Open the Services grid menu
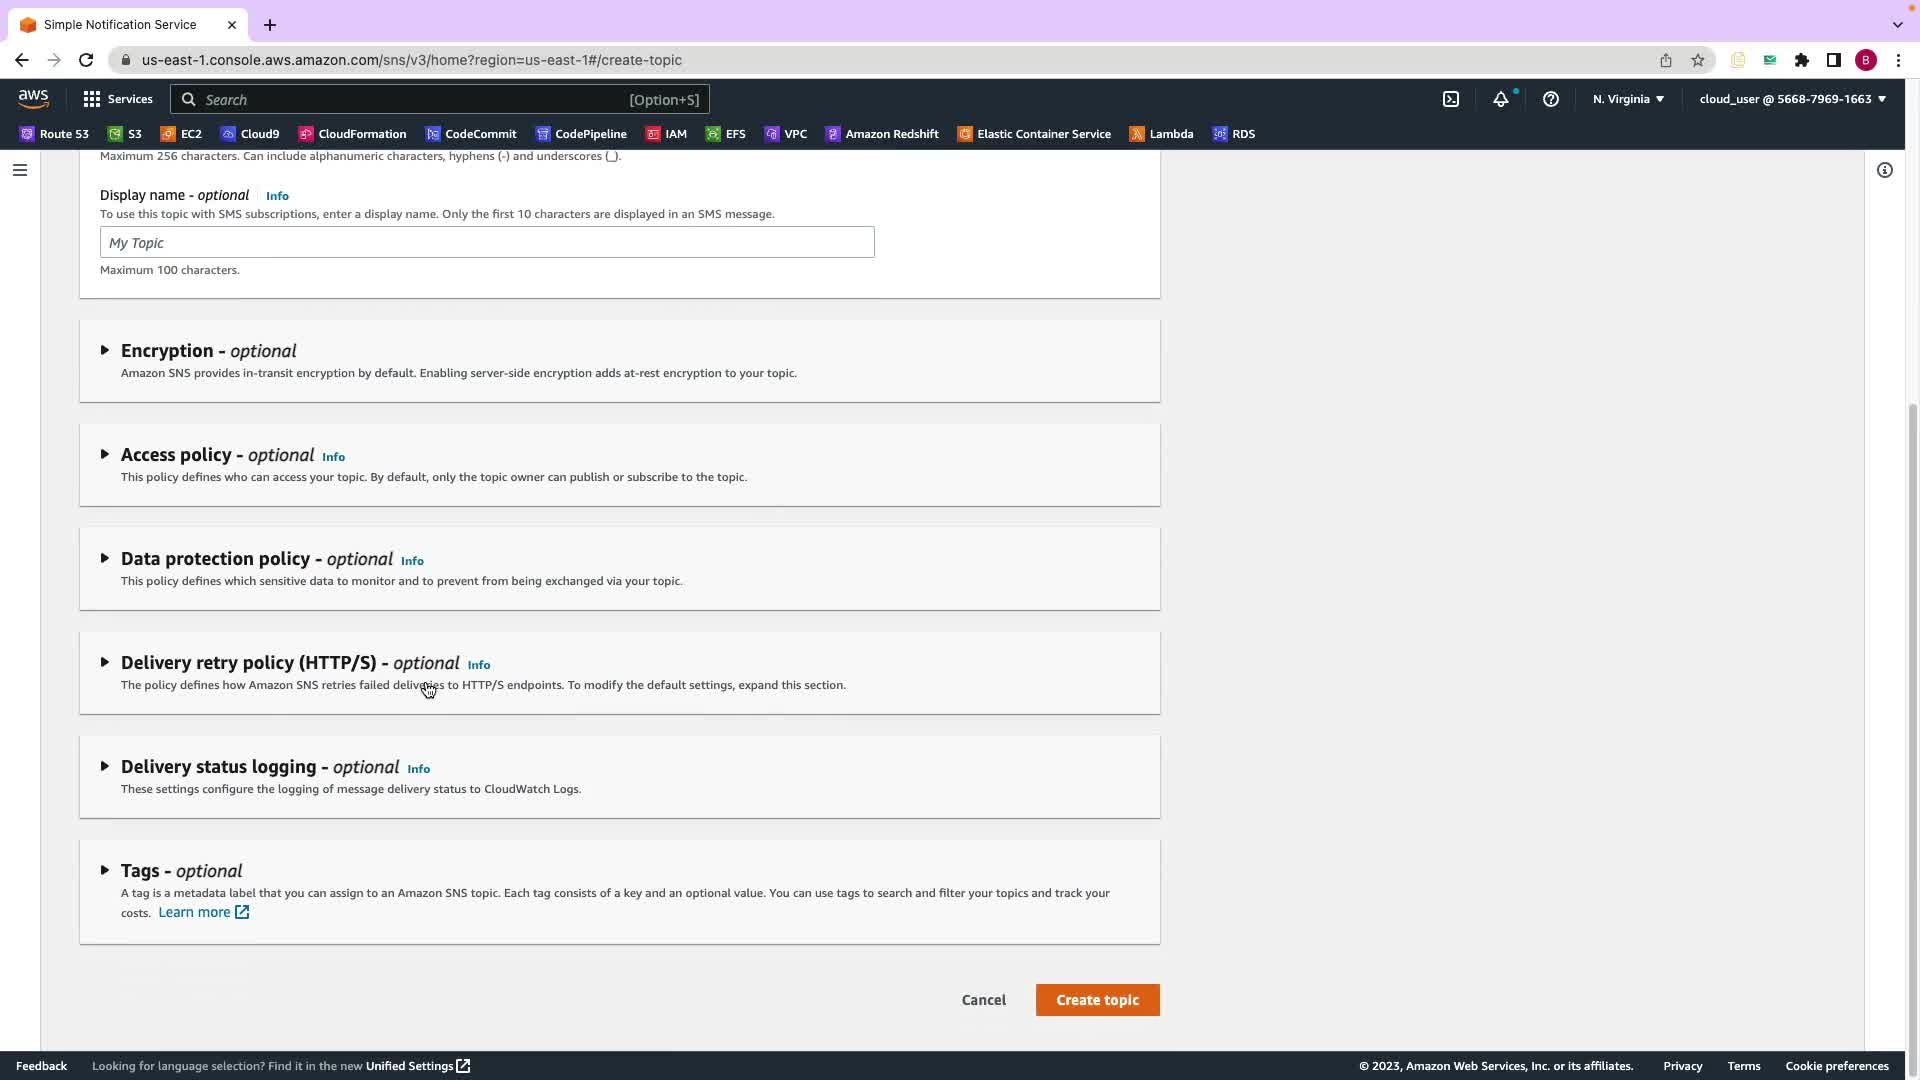The width and height of the screenshot is (1920, 1080). pyautogui.click(x=118, y=99)
